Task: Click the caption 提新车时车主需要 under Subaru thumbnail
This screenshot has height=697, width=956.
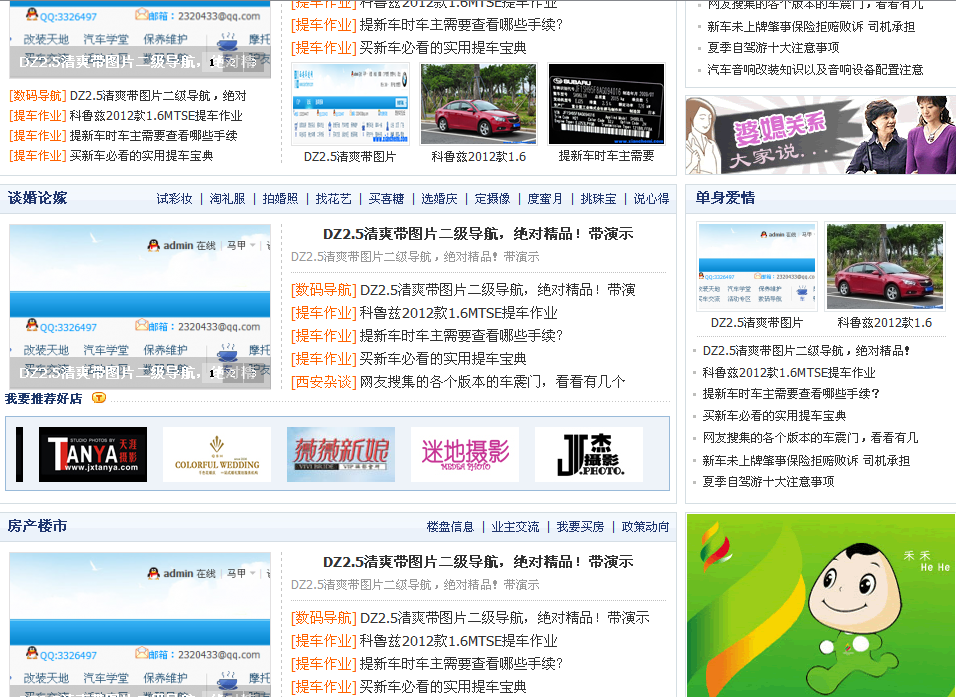Action: (606, 156)
